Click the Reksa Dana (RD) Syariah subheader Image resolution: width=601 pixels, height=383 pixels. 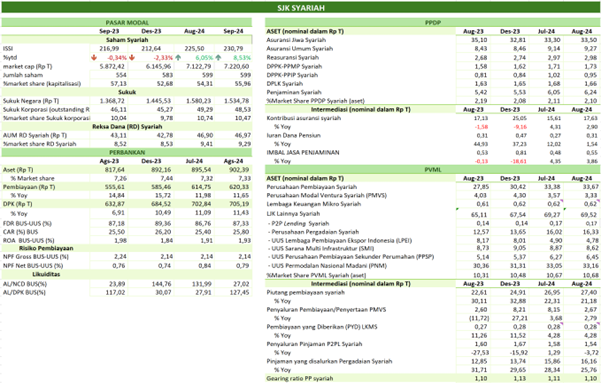[x=127, y=127]
